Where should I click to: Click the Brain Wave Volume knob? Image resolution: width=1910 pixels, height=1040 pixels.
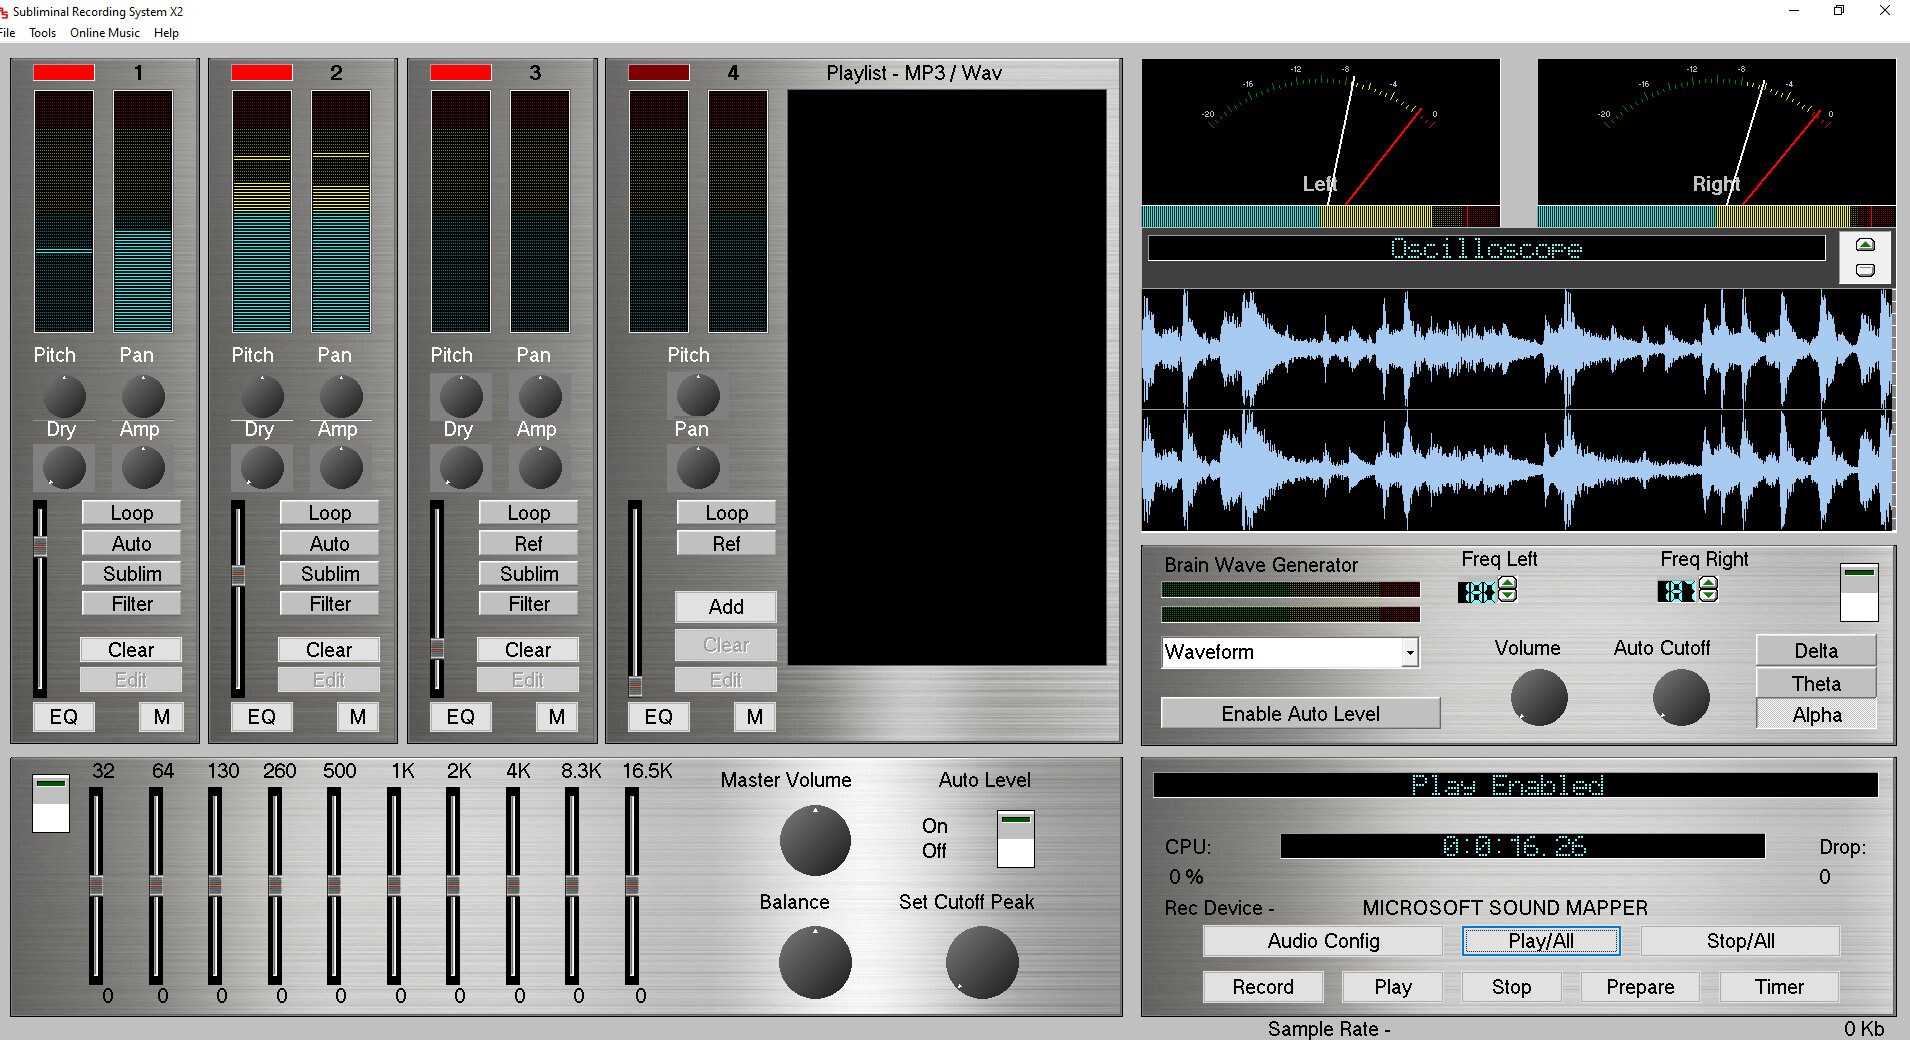point(1539,697)
